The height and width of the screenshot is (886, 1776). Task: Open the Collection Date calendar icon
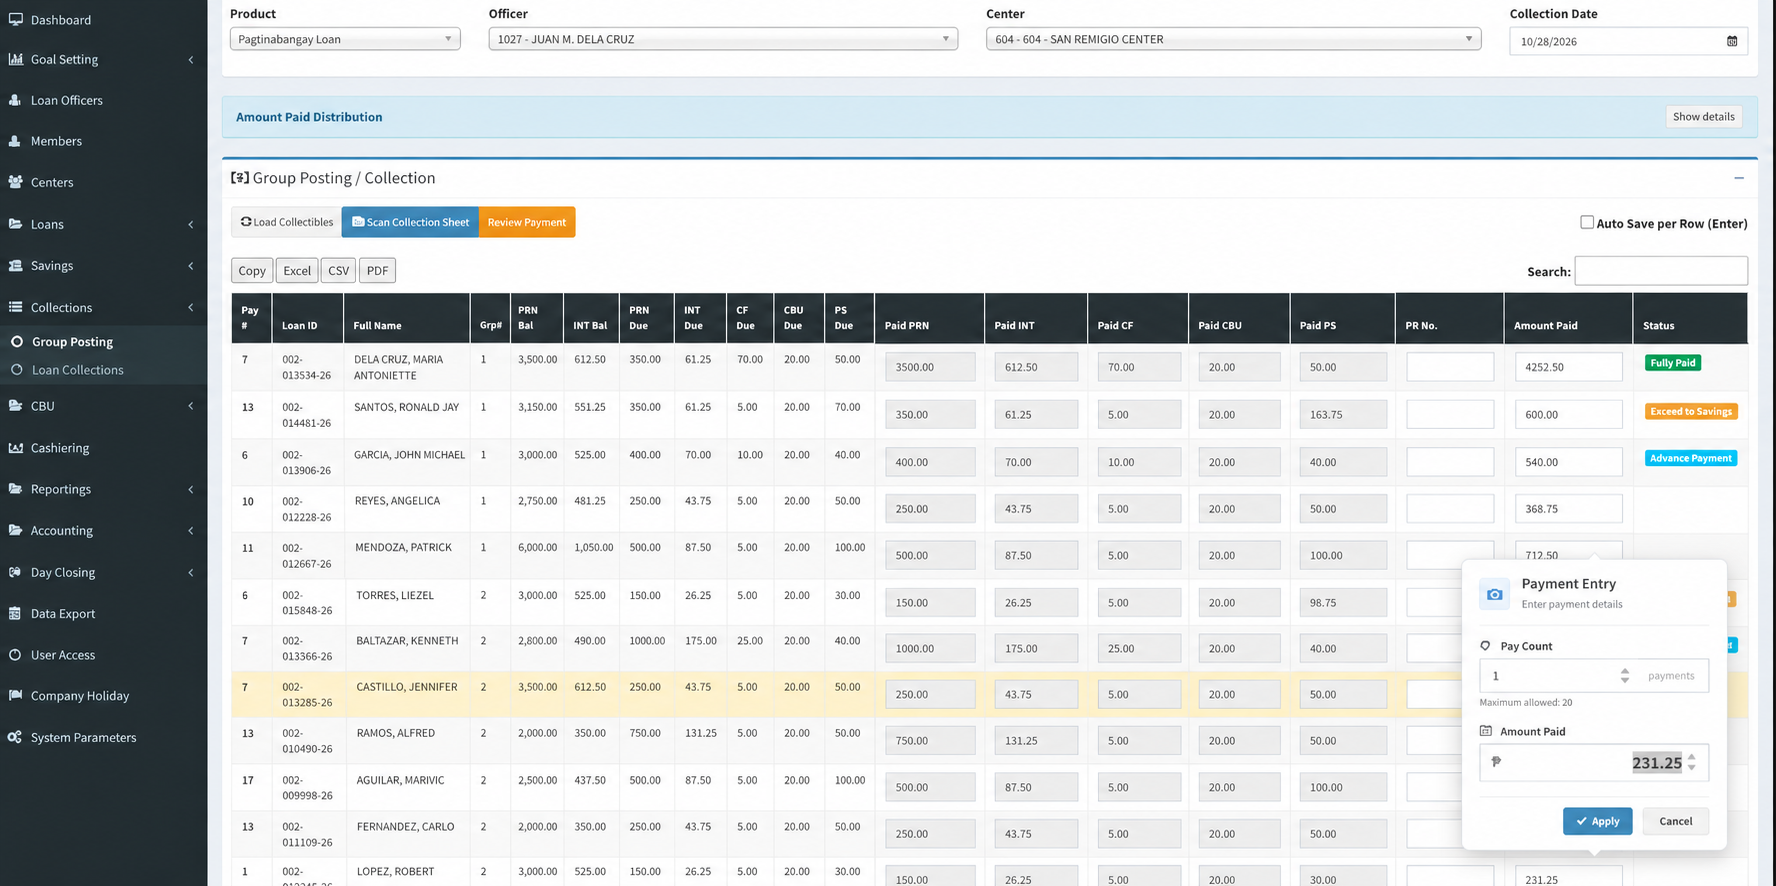tap(1732, 41)
